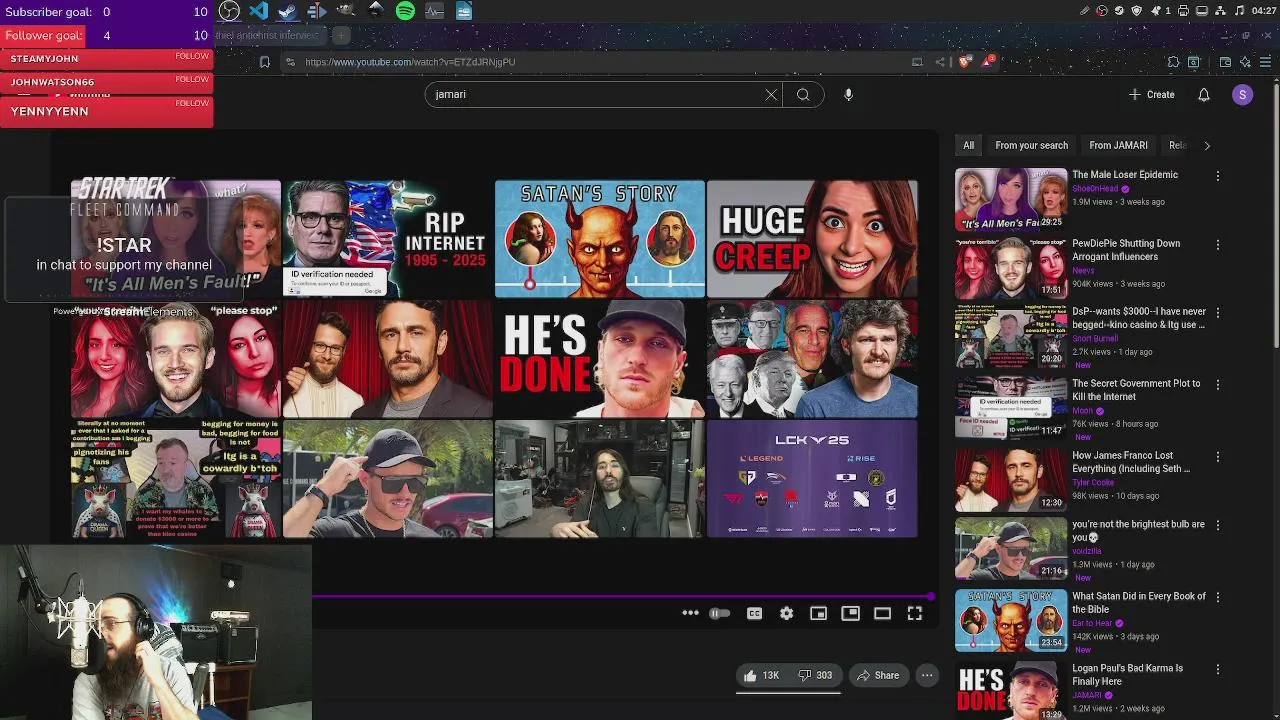Select the 'From your search' chip

point(1031,145)
